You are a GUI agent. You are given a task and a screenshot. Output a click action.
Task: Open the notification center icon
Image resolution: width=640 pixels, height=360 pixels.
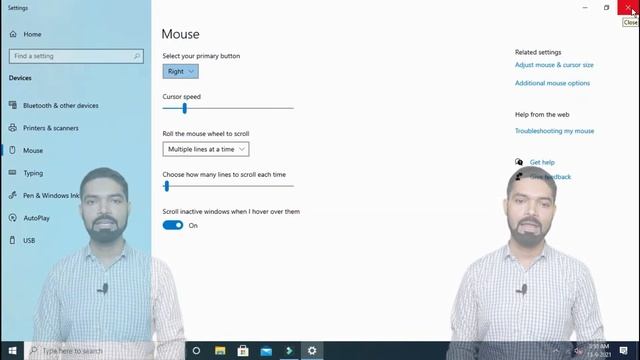[623, 351]
